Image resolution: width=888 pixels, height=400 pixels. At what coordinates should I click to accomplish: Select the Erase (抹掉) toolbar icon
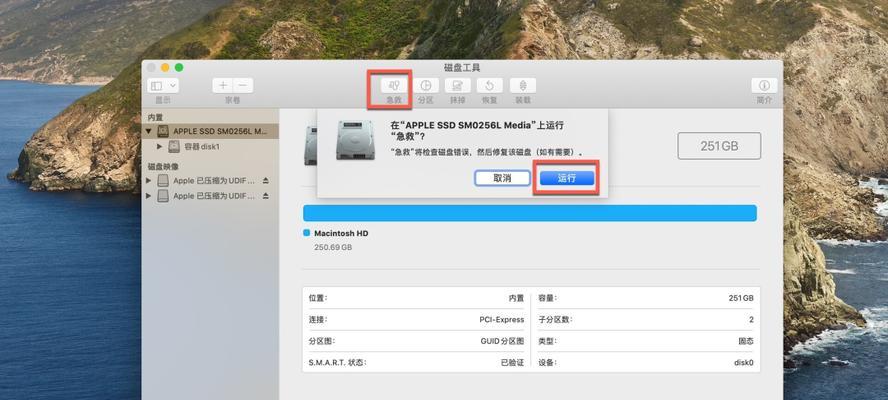458,86
